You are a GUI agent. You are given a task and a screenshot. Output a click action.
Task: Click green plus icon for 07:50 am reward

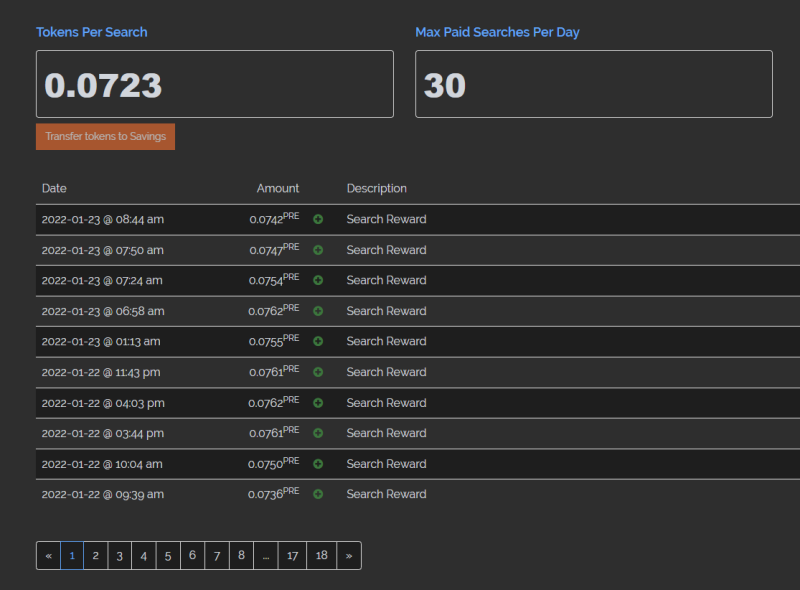318,250
